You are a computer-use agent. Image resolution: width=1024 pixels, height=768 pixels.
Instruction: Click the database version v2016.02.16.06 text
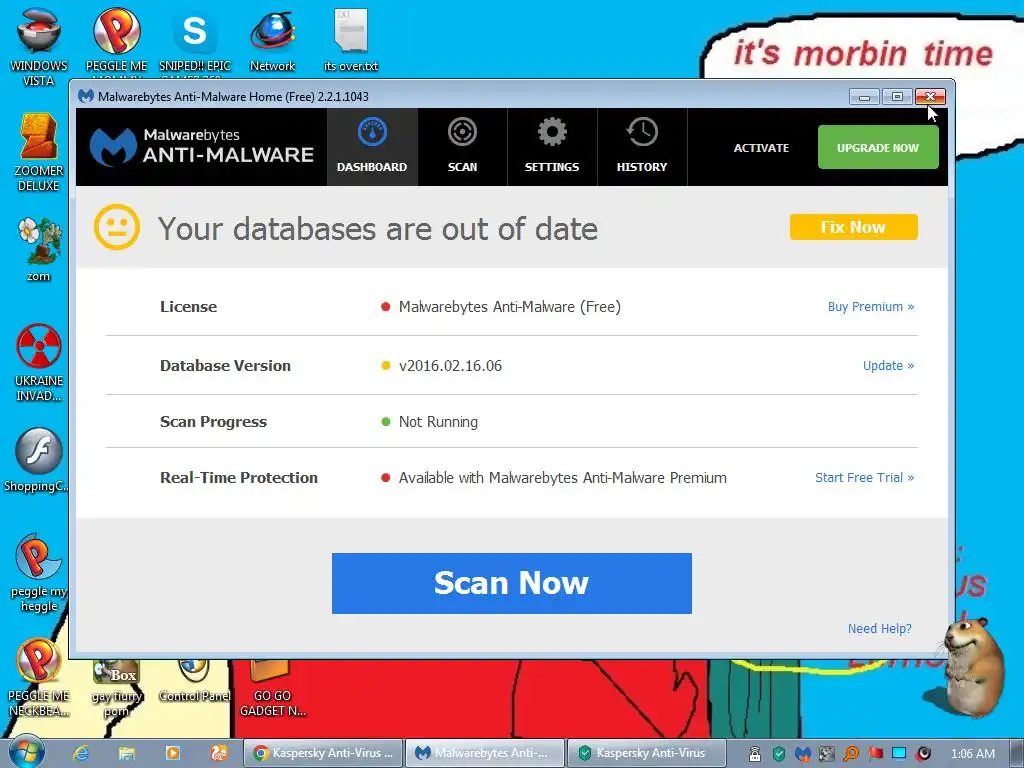pyautogui.click(x=450, y=366)
